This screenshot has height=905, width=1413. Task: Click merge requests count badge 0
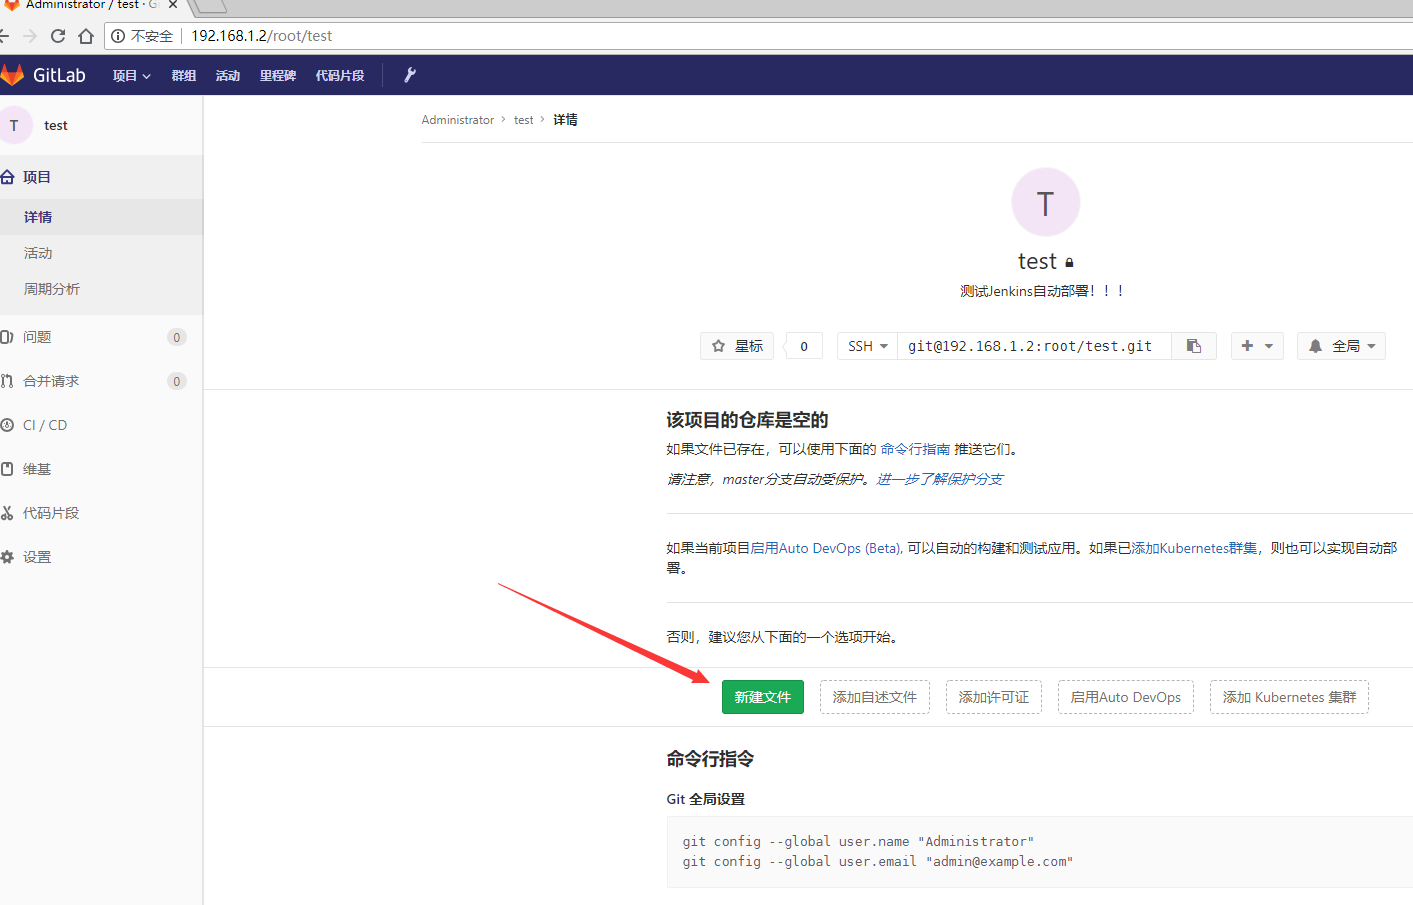click(177, 381)
